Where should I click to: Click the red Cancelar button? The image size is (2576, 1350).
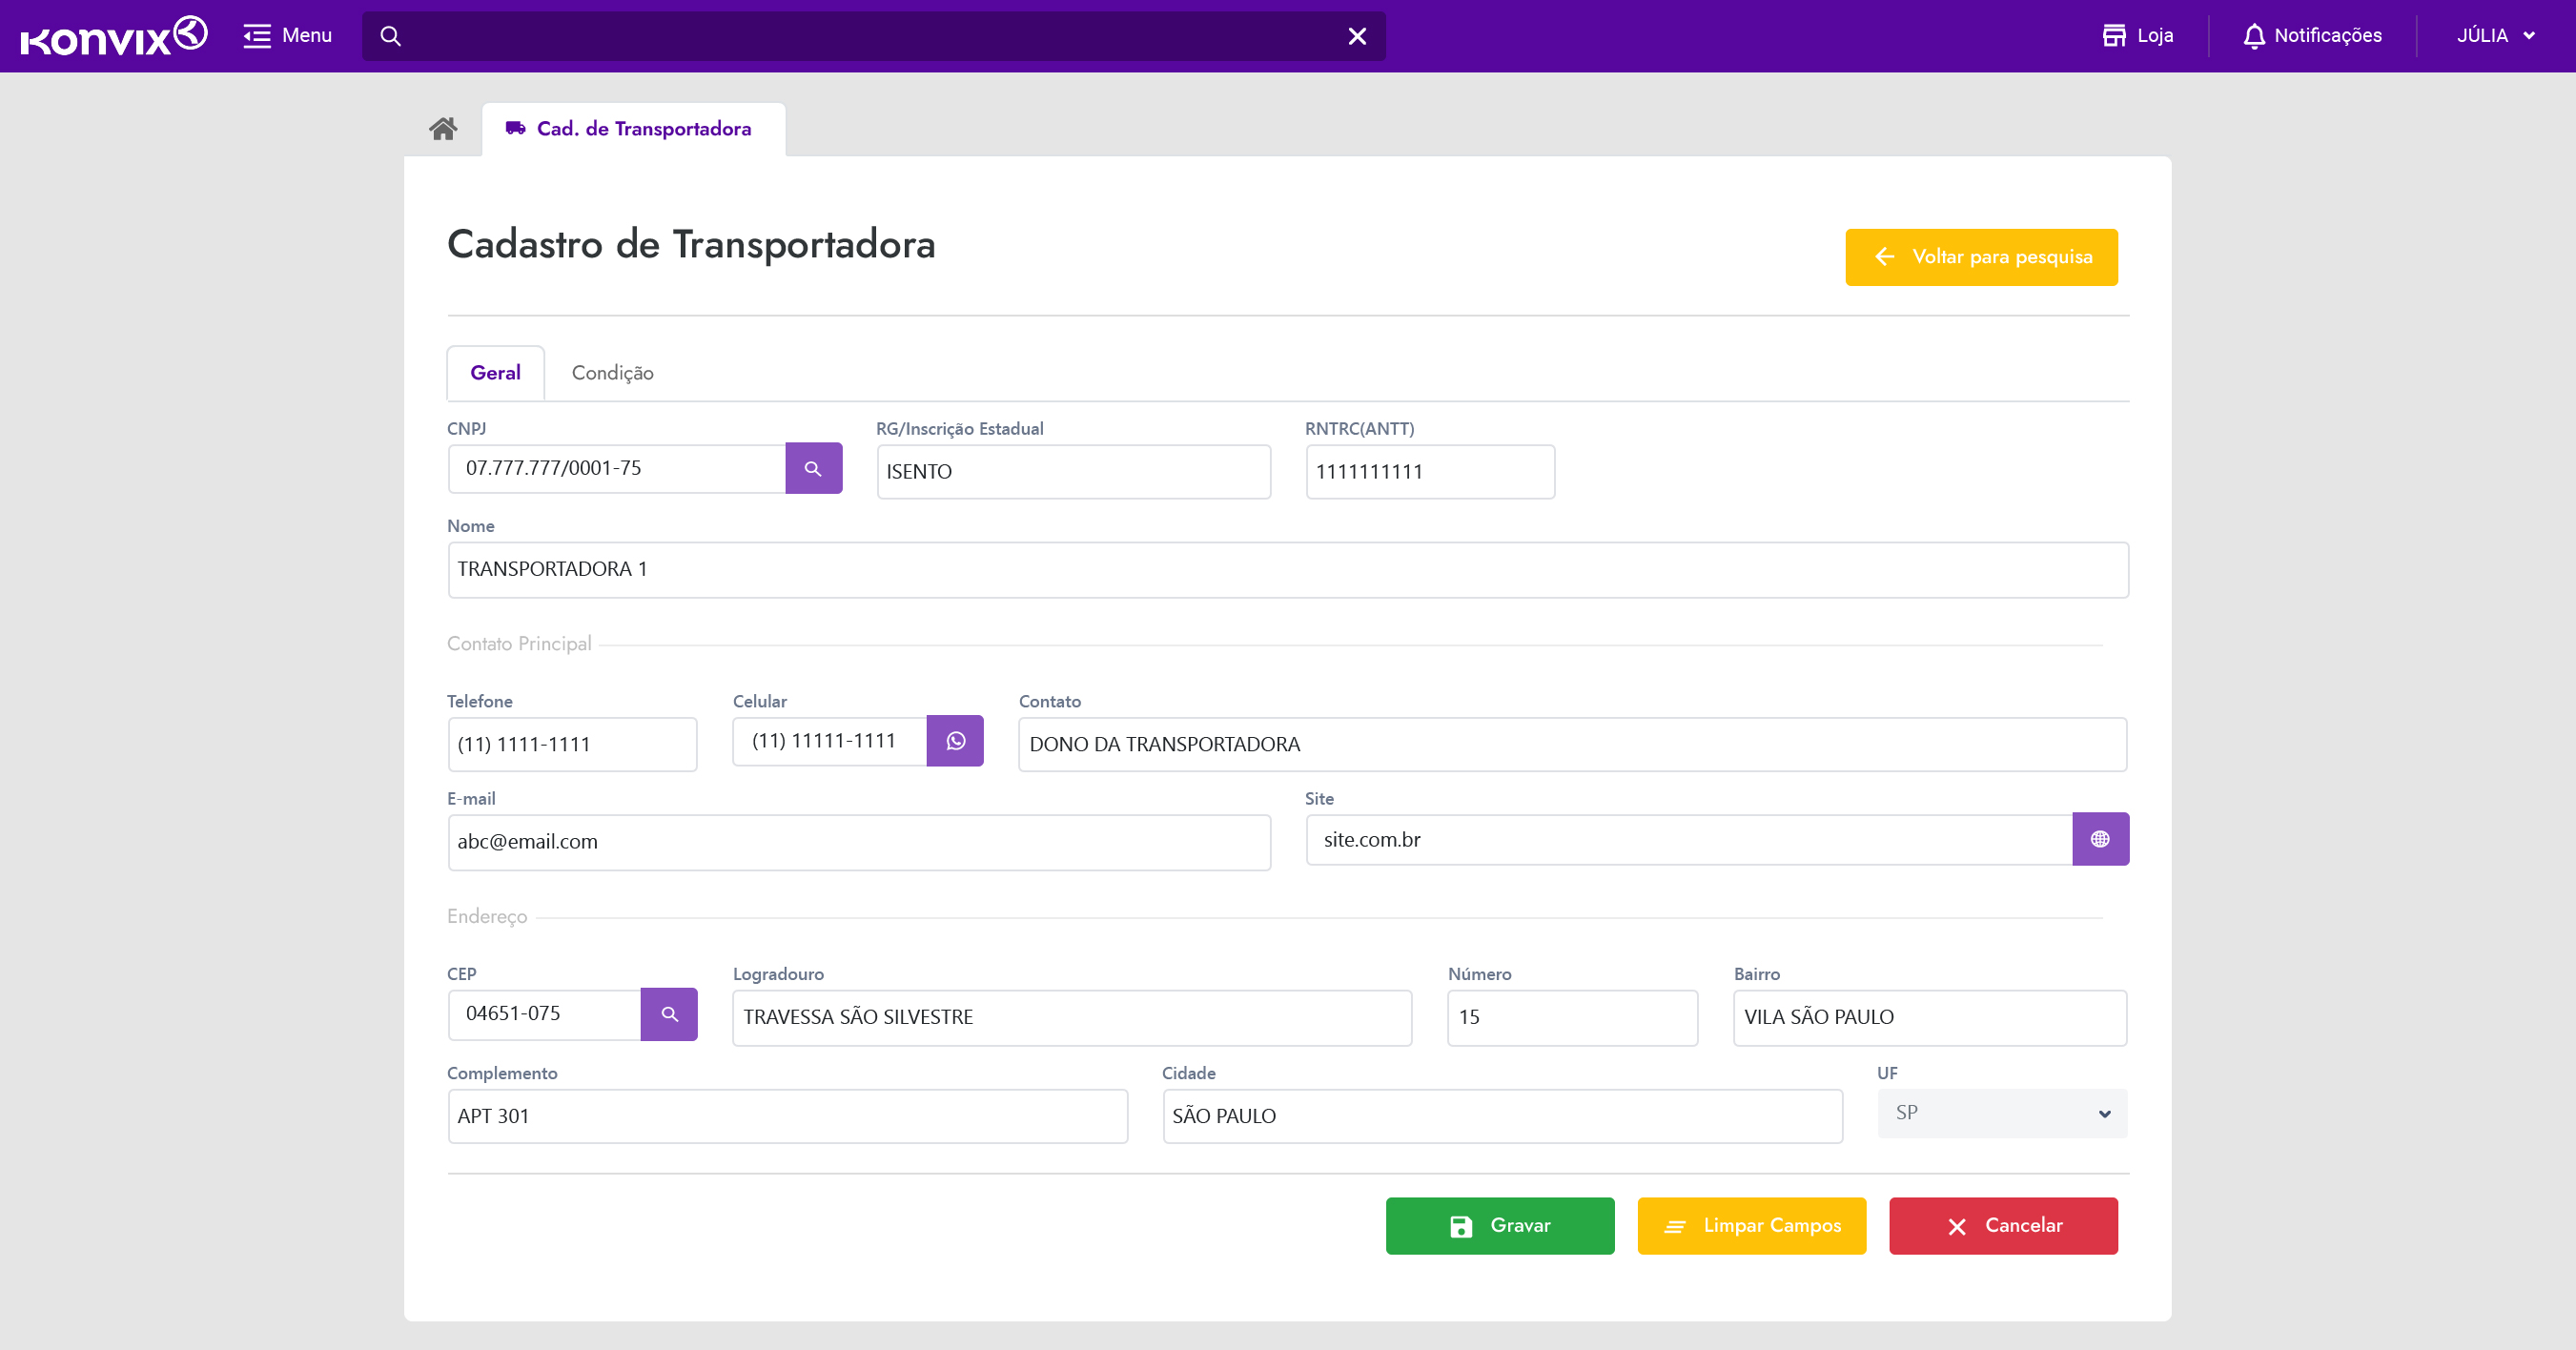click(2002, 1225)
